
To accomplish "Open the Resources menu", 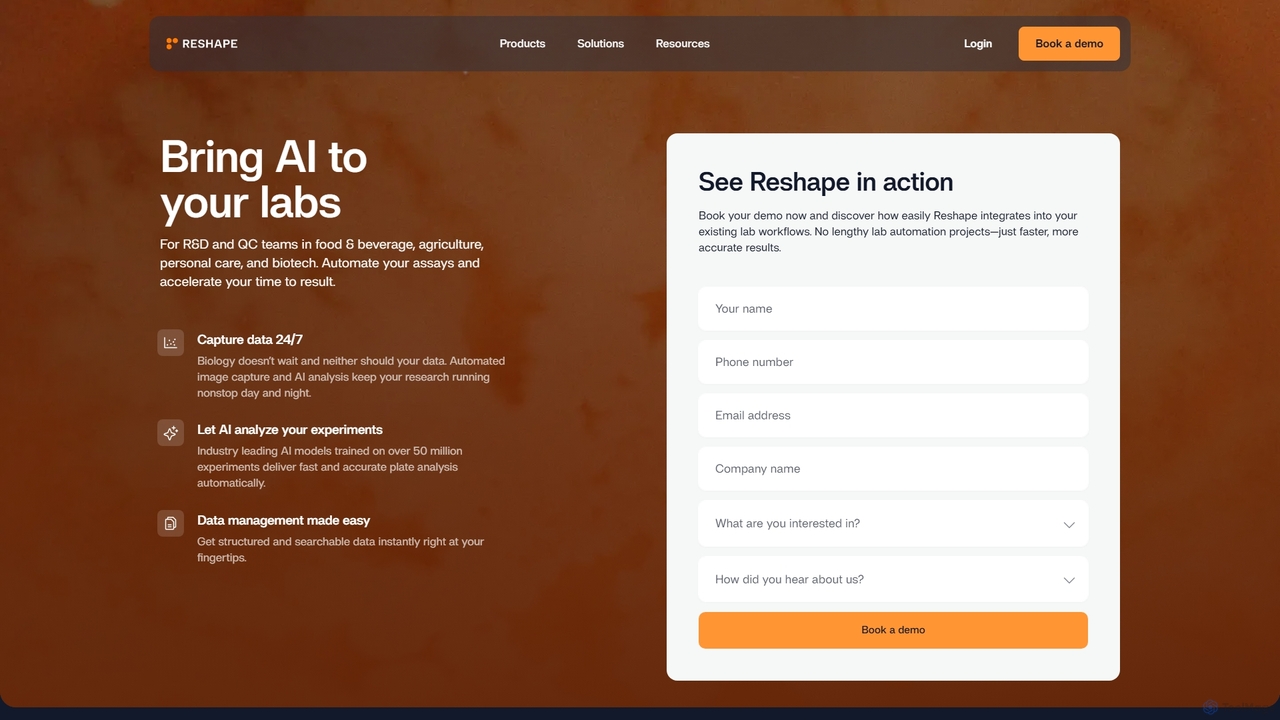I will pos(682,44).
